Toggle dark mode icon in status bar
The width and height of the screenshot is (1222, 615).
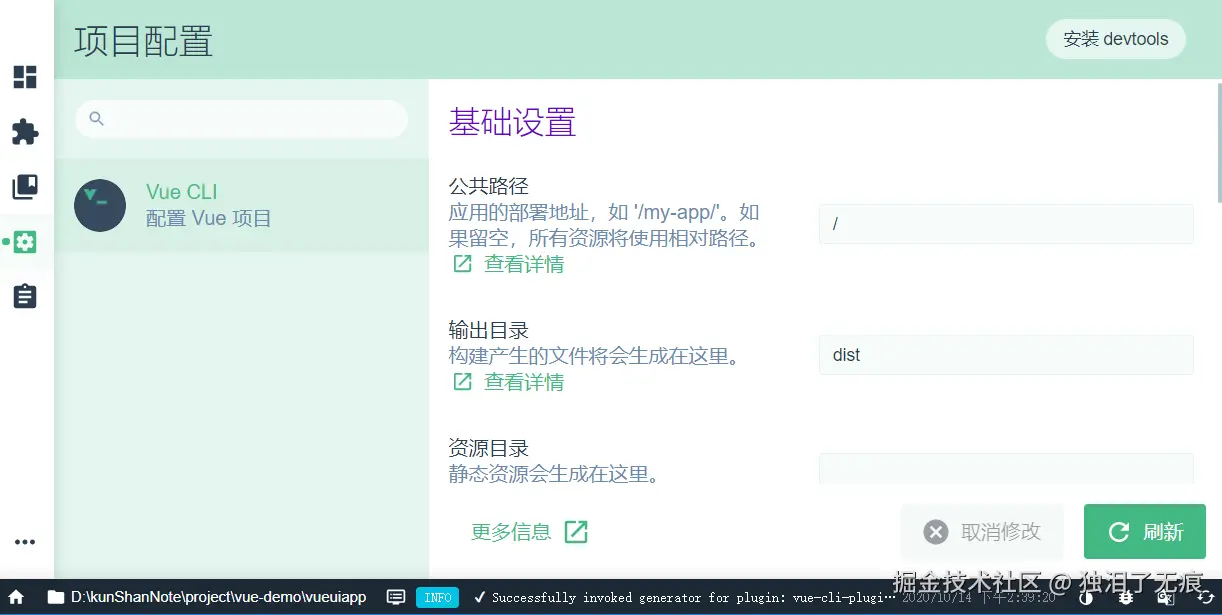click(1087, 597)
